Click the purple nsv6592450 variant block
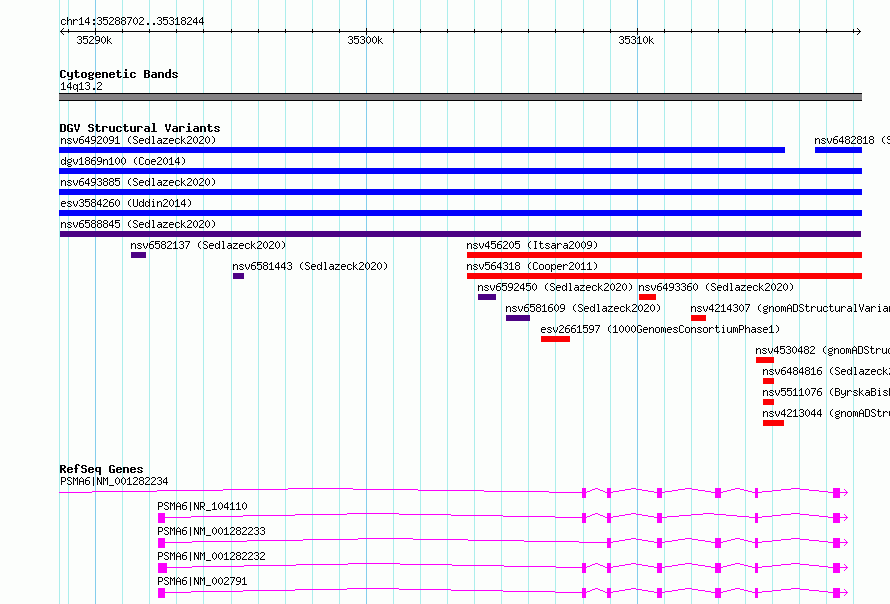The image size is (890, 604). pos(487,297)
